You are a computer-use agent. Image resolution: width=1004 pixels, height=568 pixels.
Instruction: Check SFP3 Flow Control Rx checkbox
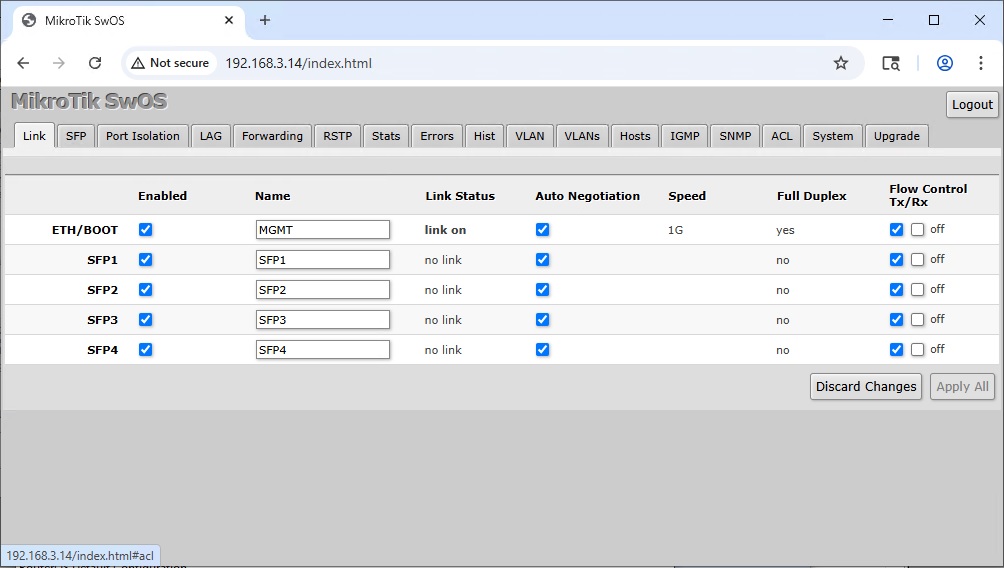[x=918, y=320]
